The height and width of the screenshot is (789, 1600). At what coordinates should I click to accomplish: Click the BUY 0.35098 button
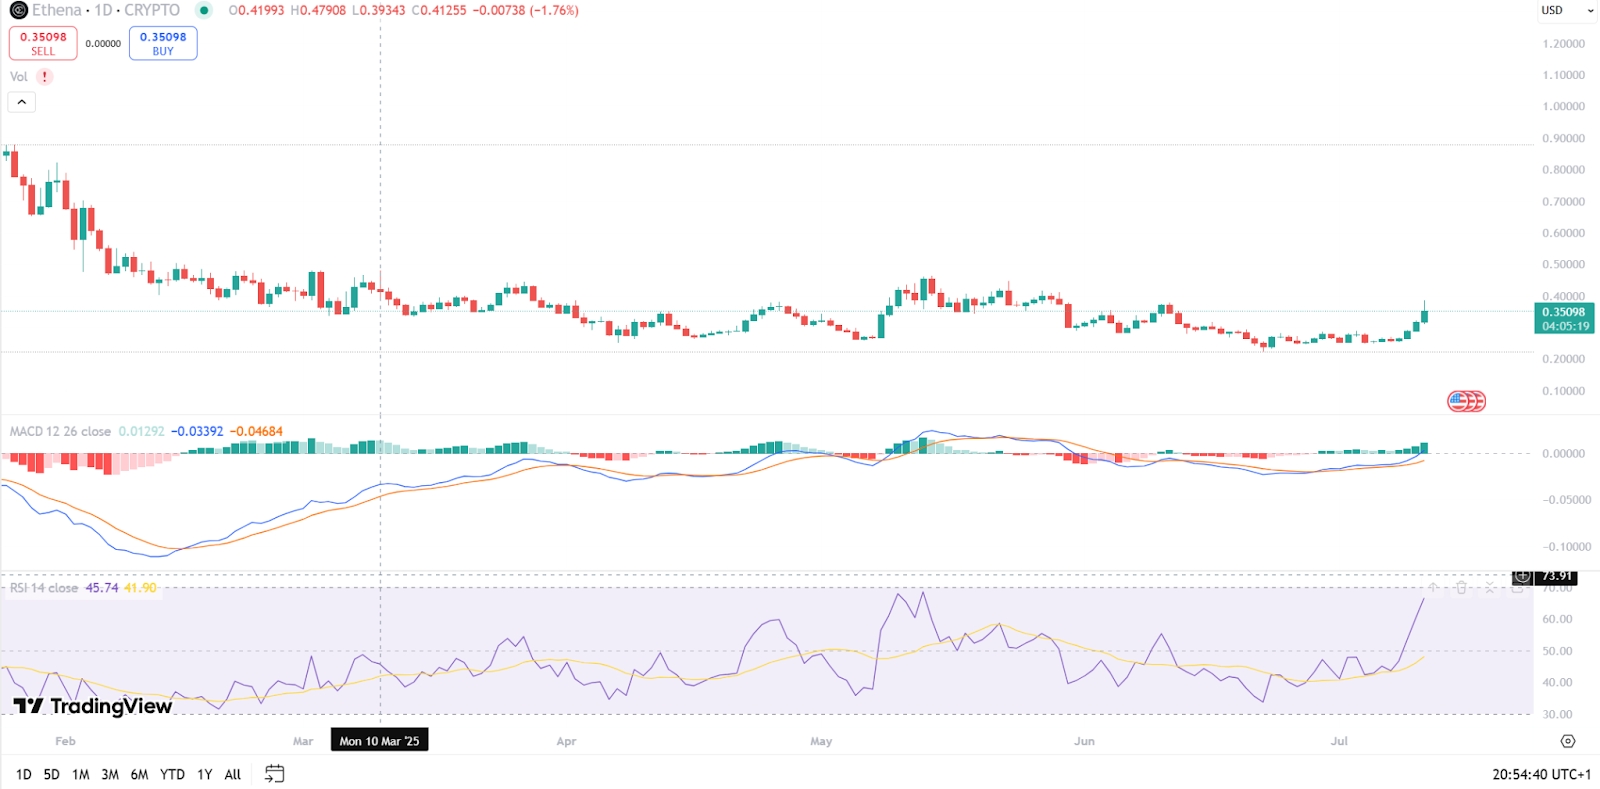pos(163,43)
